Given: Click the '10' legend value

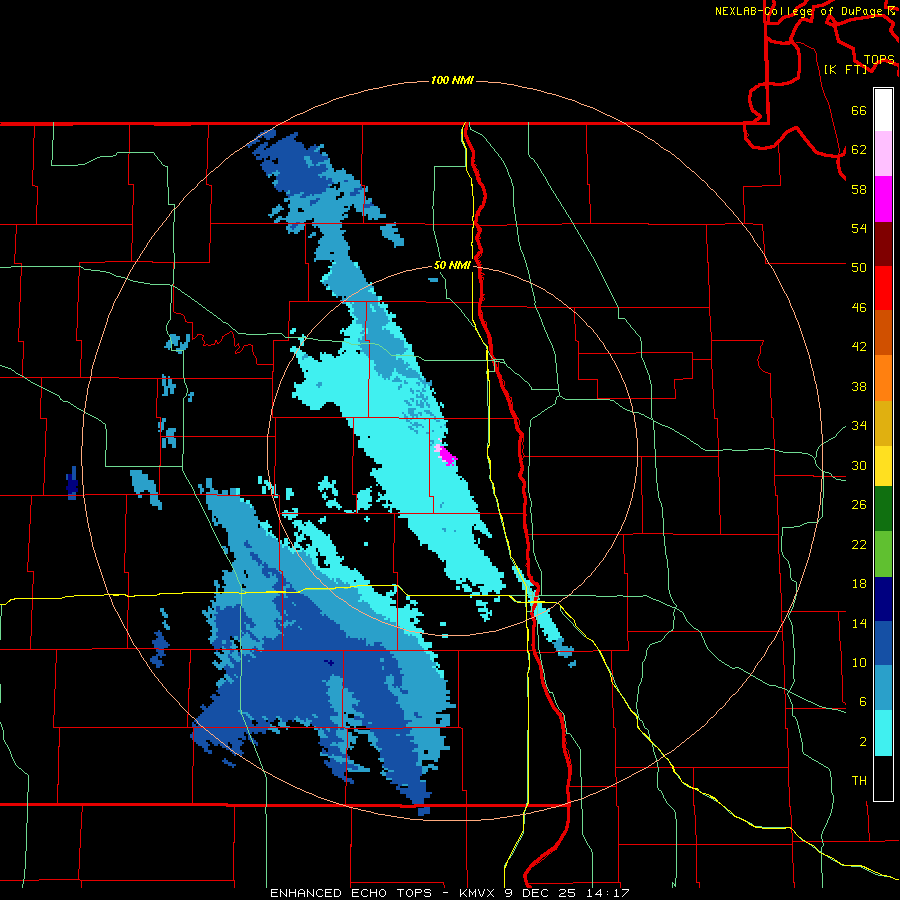Looking at the screenshot, I should [x=859, y=663].
